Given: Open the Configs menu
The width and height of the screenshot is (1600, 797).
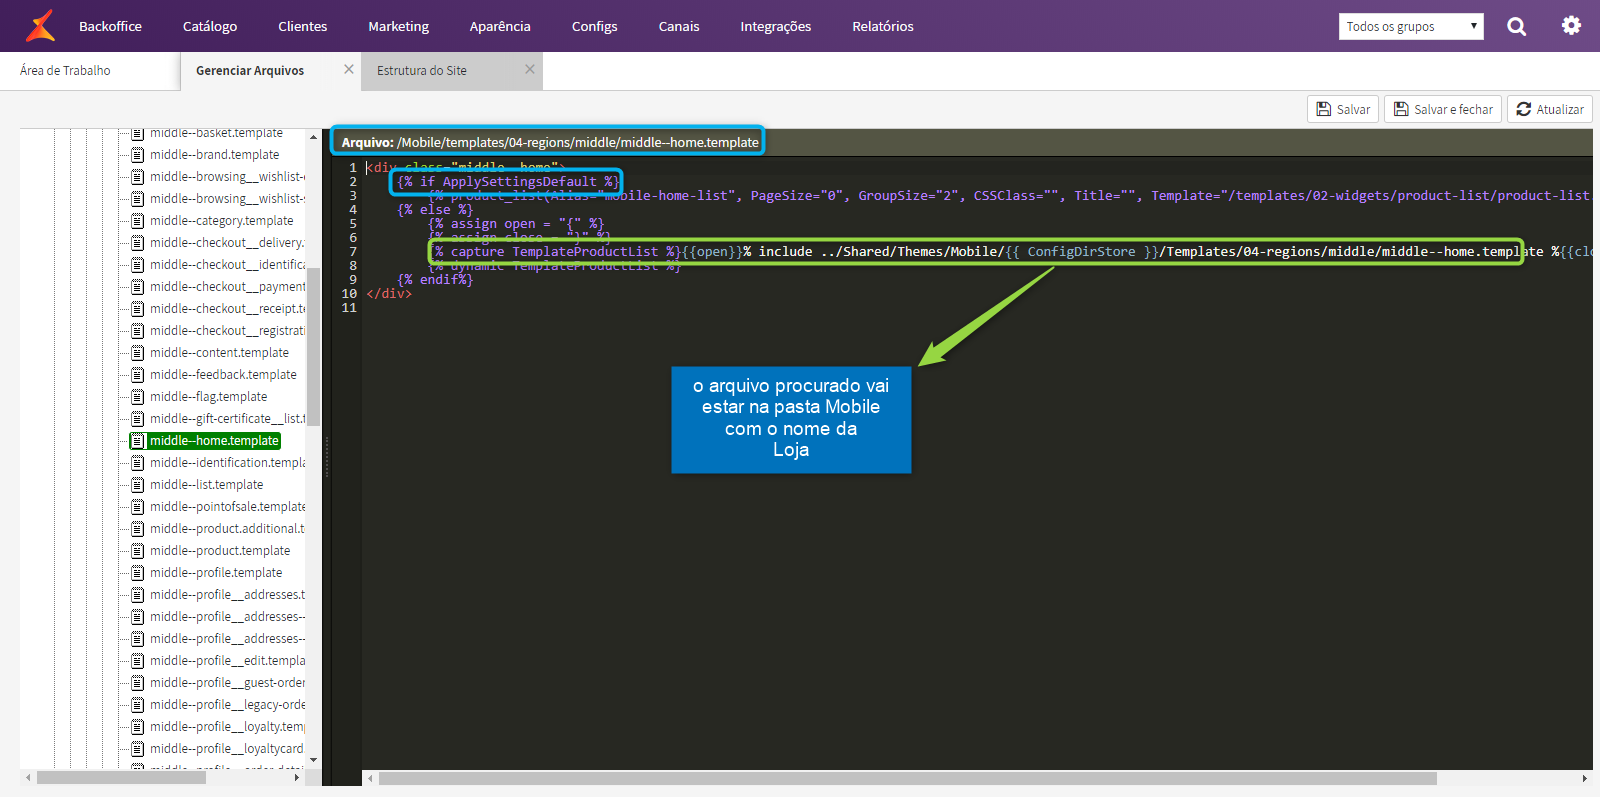Looking at the screenshot, I should [x=594, y=26].
